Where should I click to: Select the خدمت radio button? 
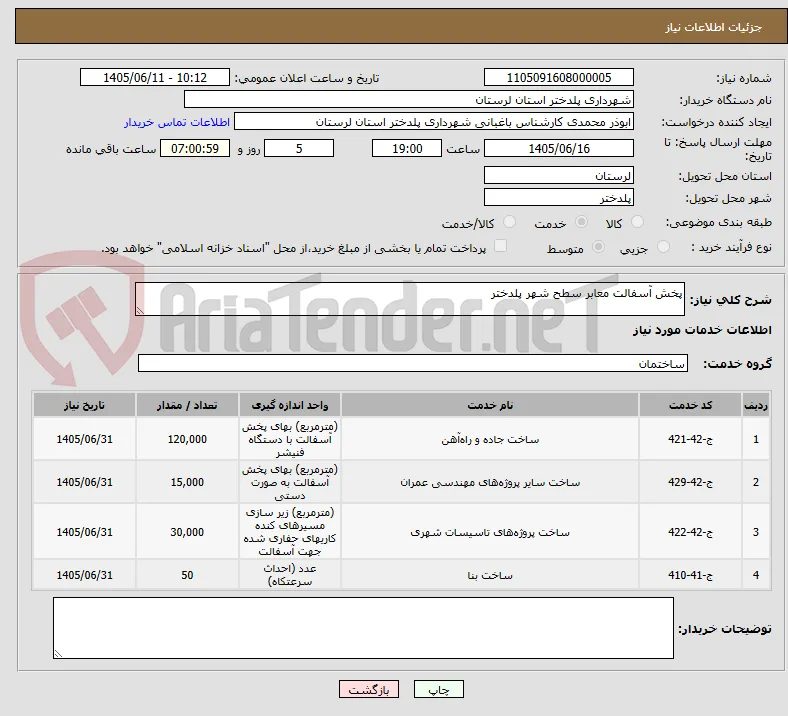click(x=581, y=222)
